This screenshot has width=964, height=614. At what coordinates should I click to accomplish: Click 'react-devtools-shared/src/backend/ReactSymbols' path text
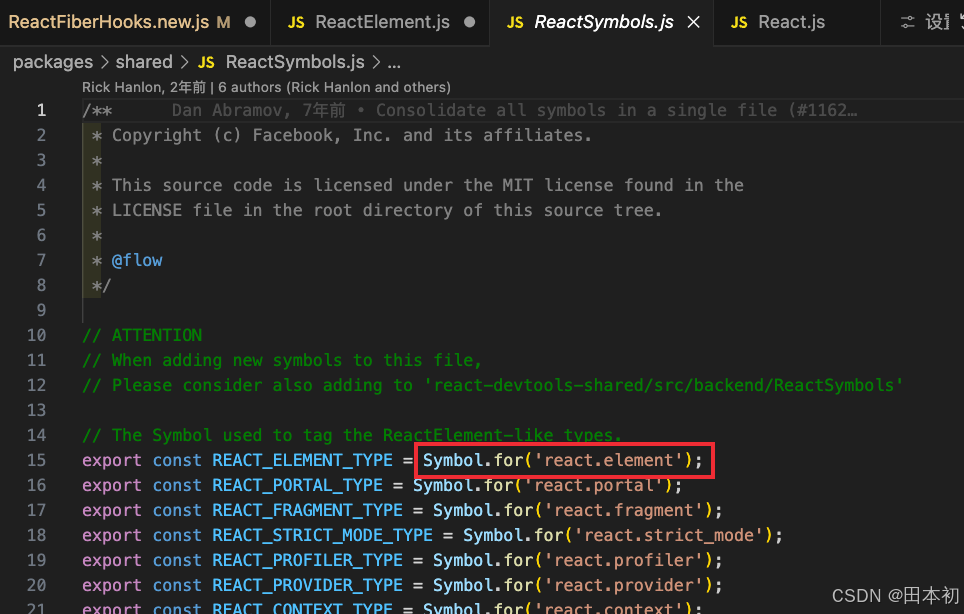664,385
